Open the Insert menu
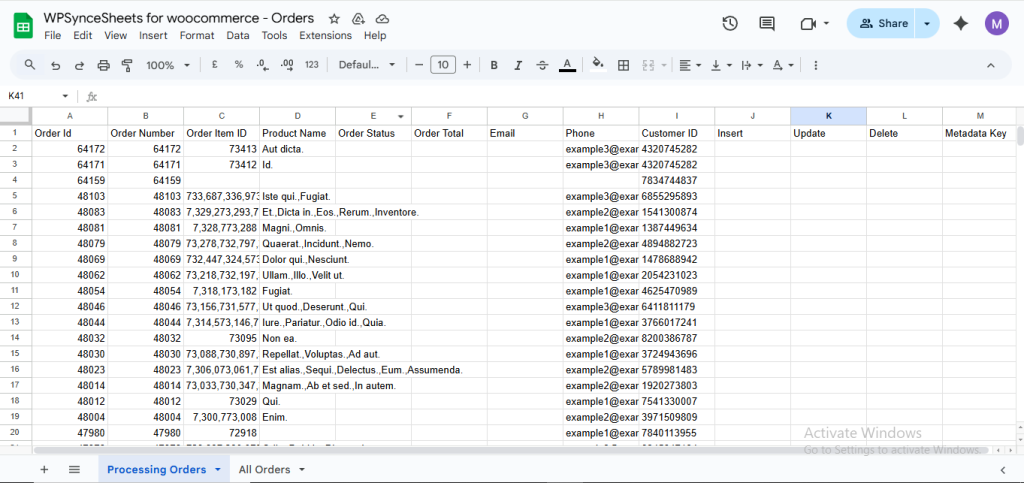 point(153,35)
